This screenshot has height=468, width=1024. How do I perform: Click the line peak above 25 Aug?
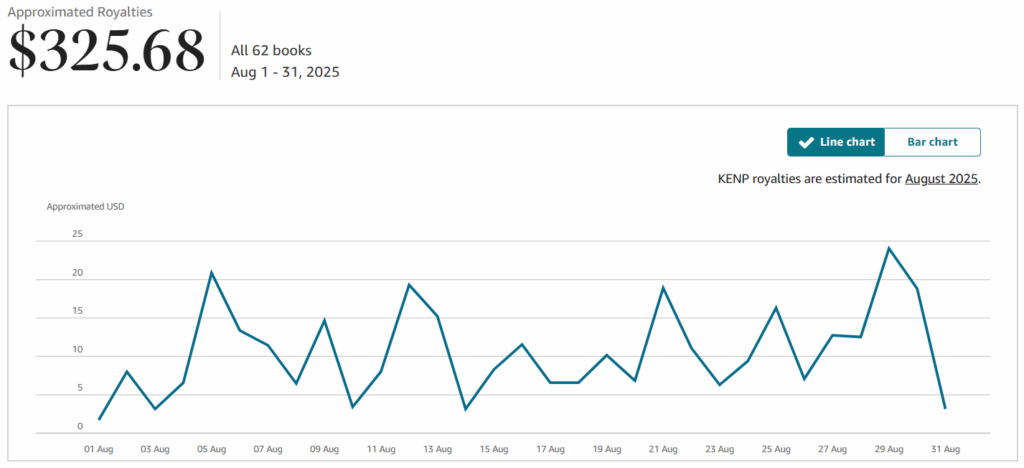[776, 307]
